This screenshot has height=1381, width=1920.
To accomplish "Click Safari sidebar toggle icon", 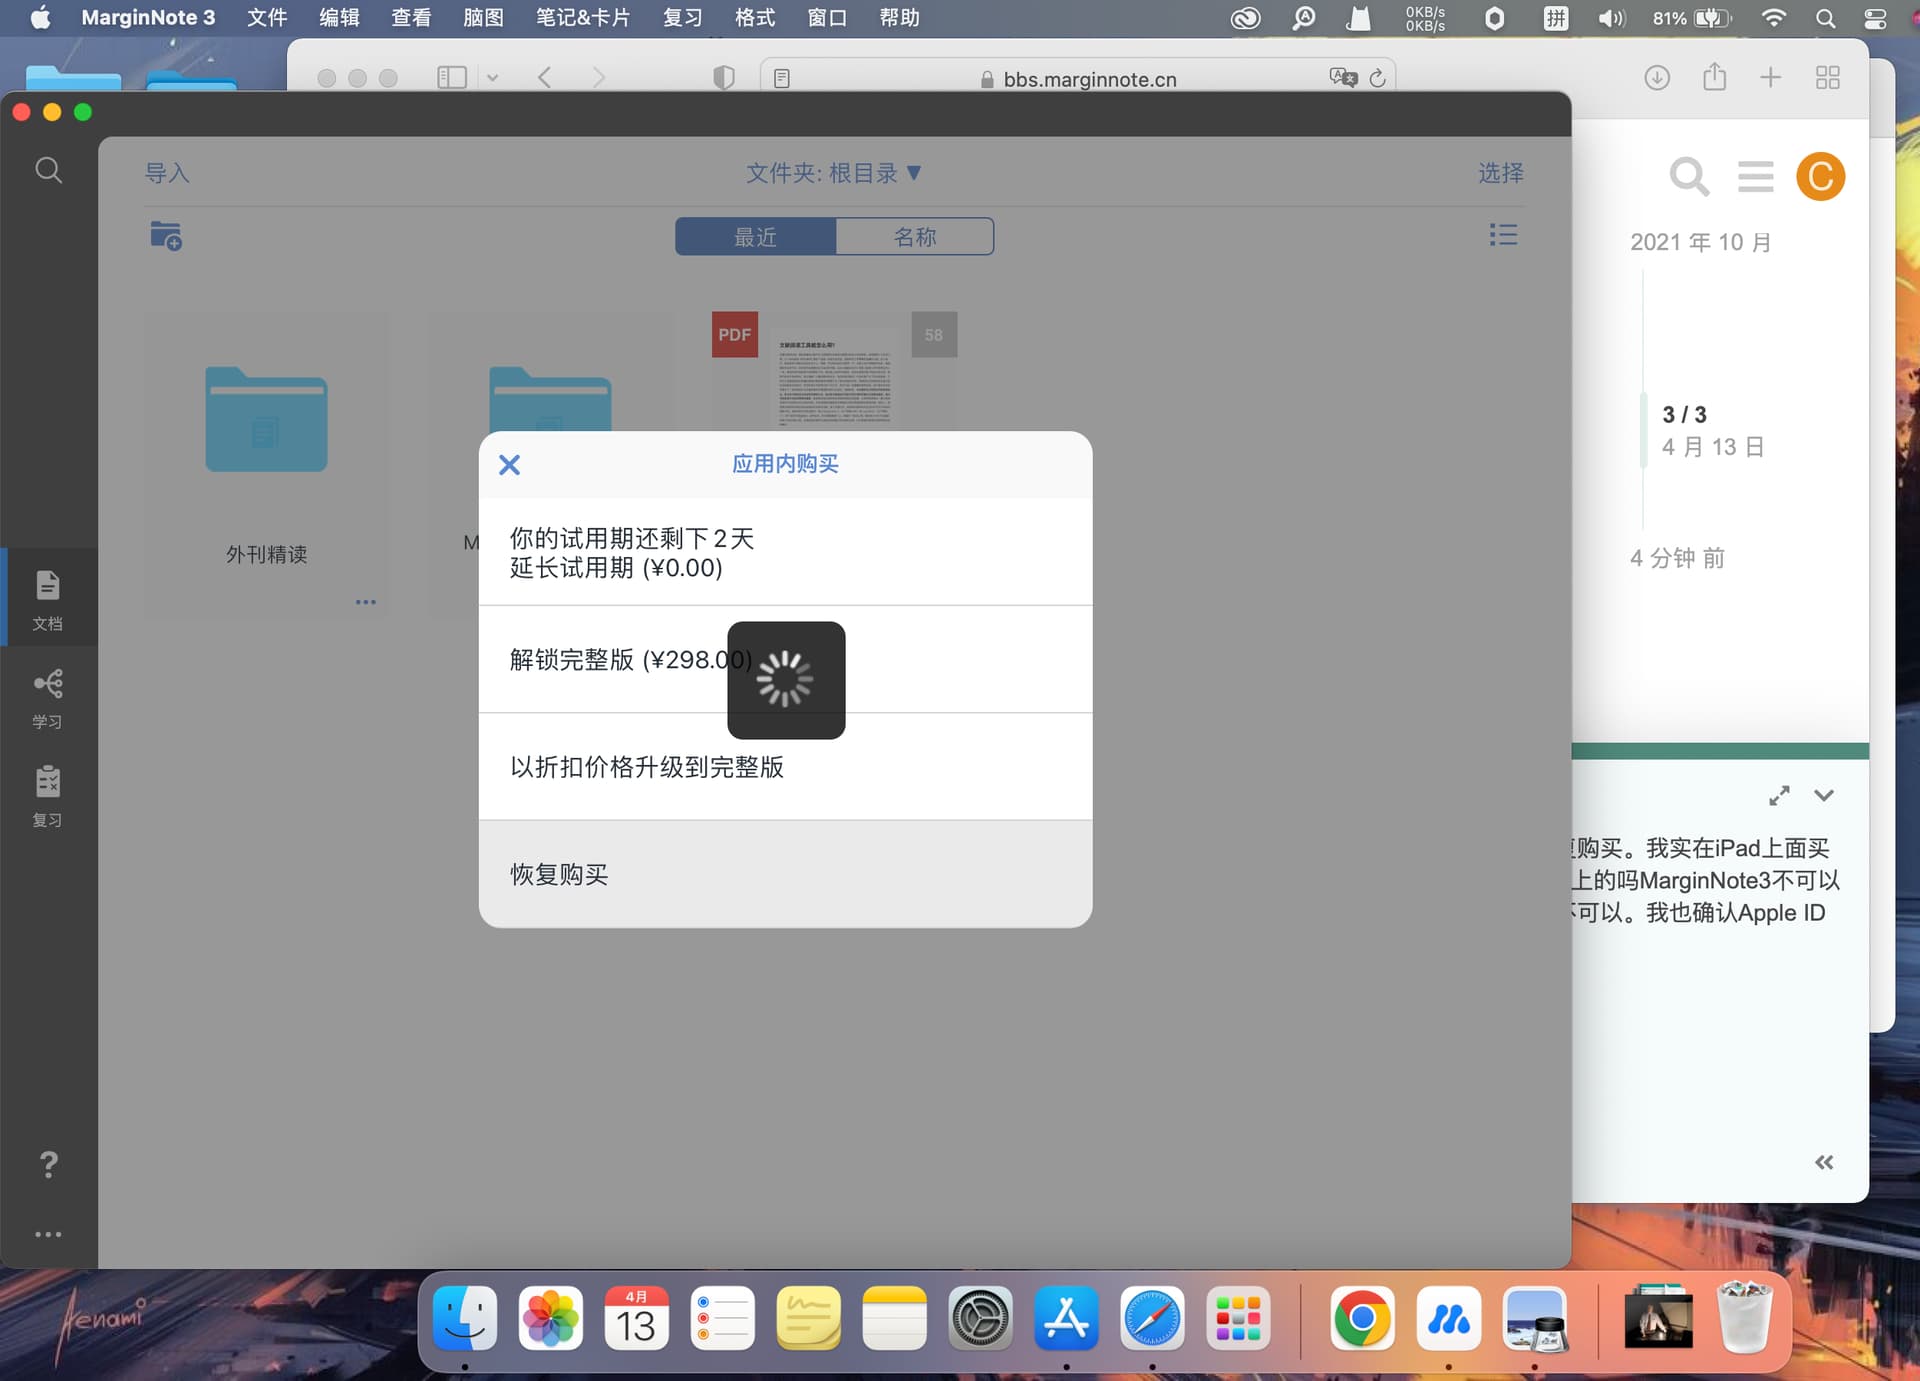I will point(452,78).
